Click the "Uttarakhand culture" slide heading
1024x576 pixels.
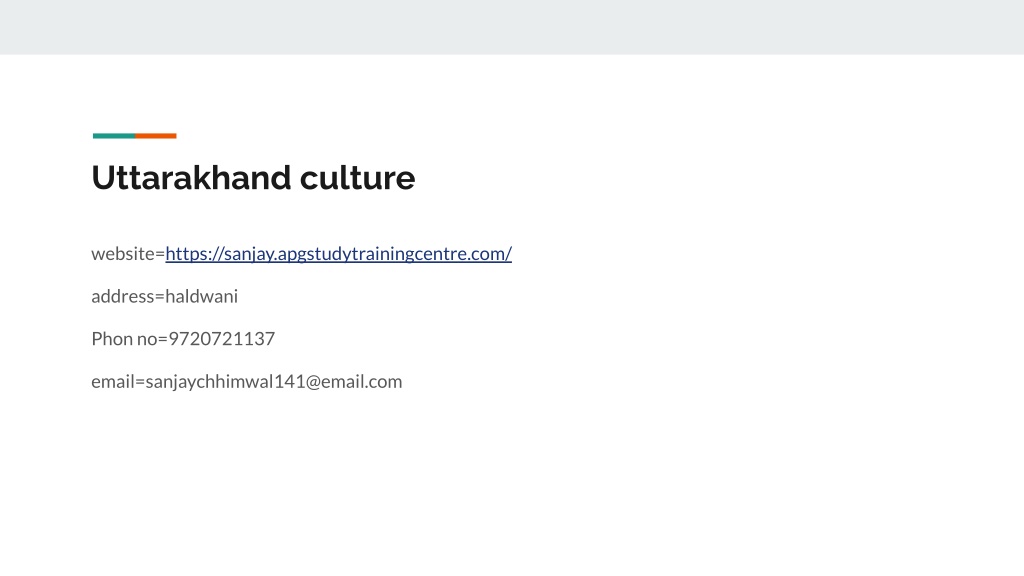253,178
